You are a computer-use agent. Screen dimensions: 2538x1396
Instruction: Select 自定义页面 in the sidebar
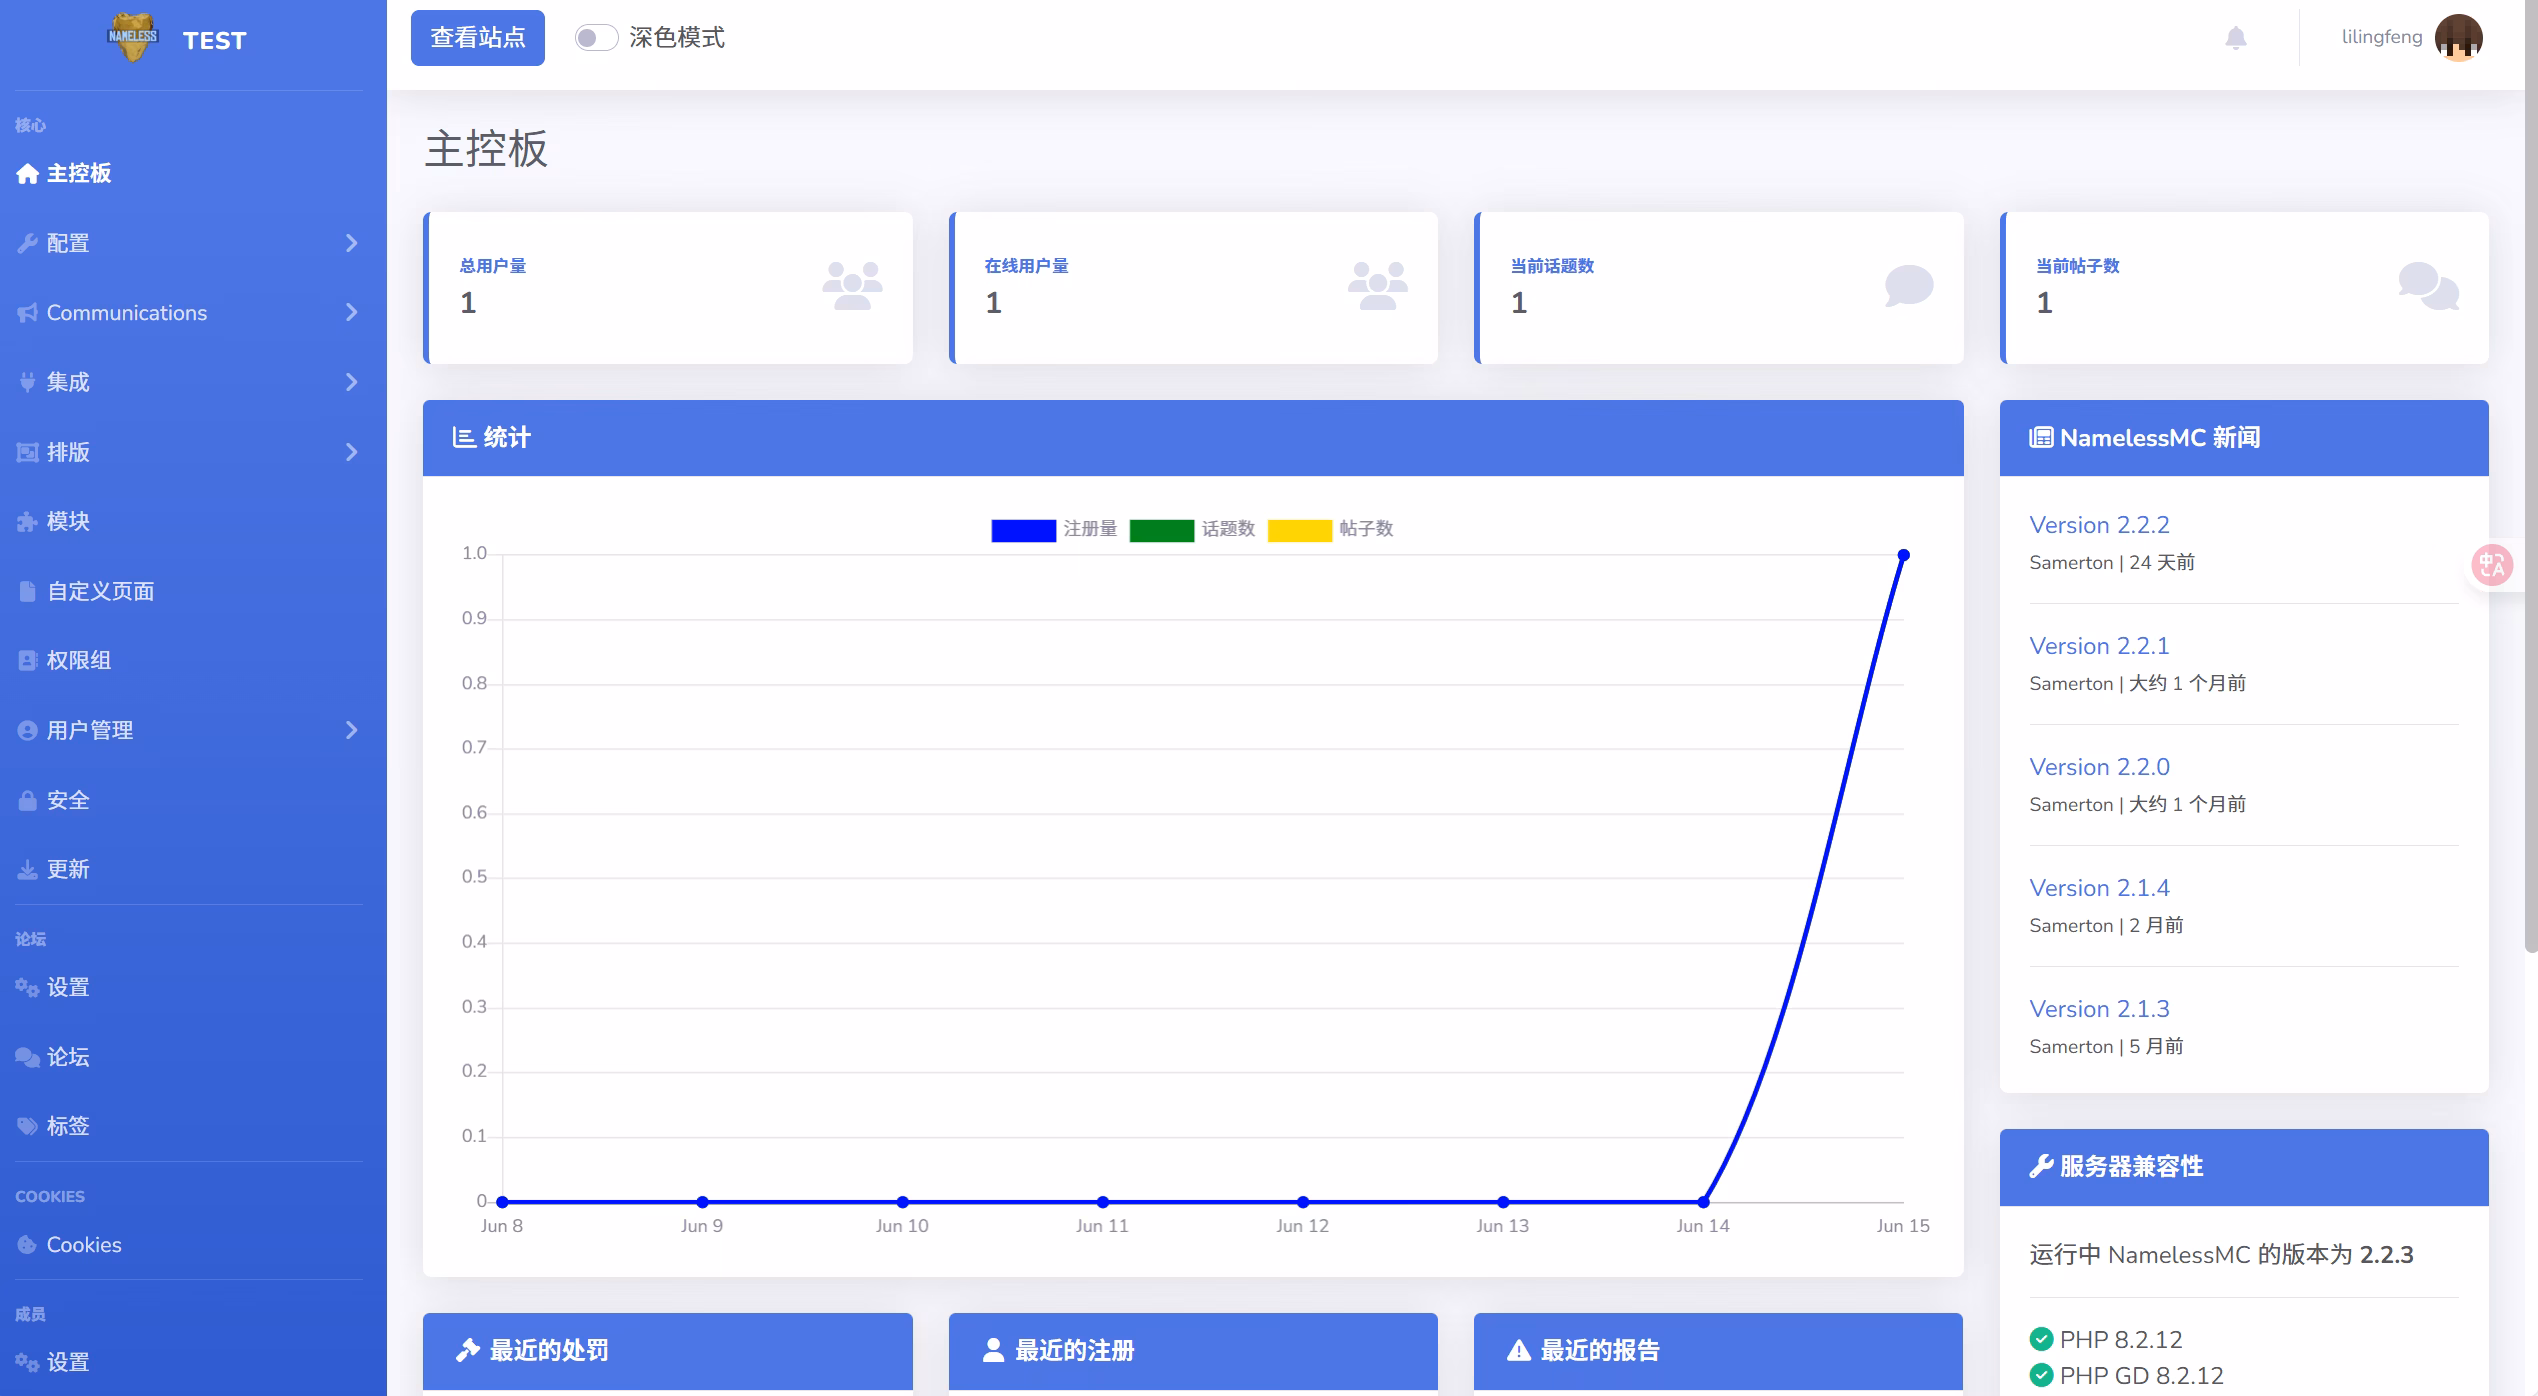tap(100, 591)
